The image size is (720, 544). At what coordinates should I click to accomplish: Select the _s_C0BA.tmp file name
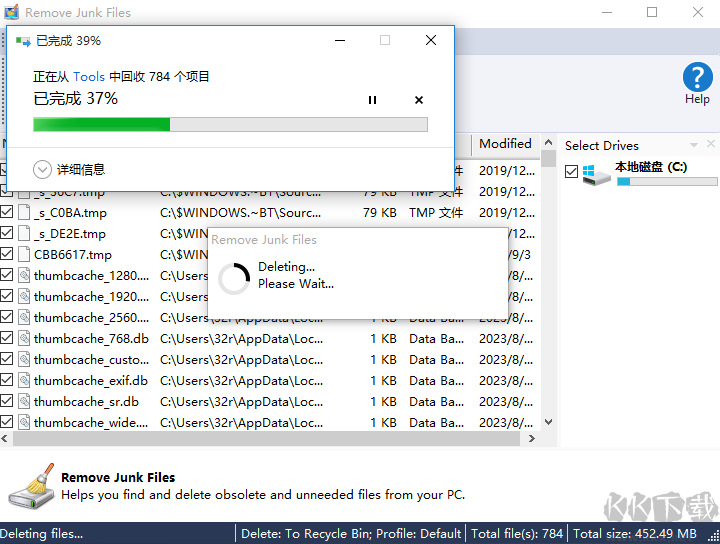[70, 213]
